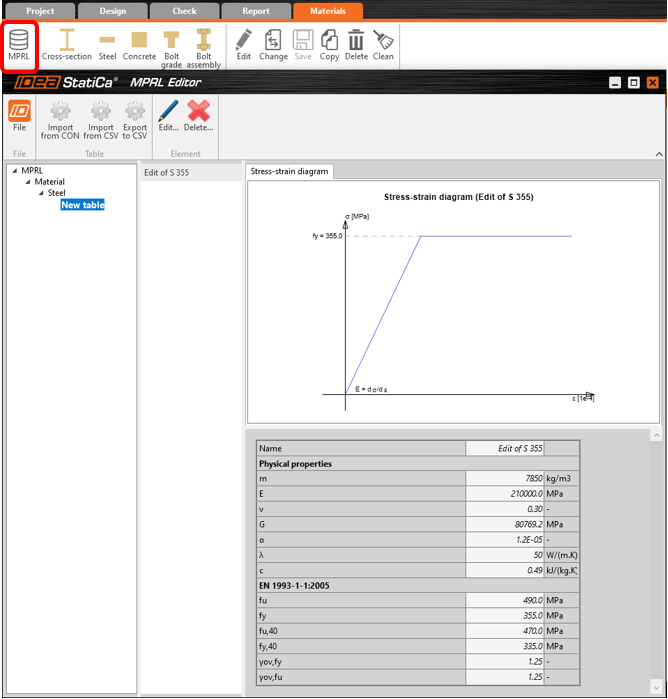Select Edit of S 355 list item
This screenshot has height=699, width=668.
tap(167, 173)
